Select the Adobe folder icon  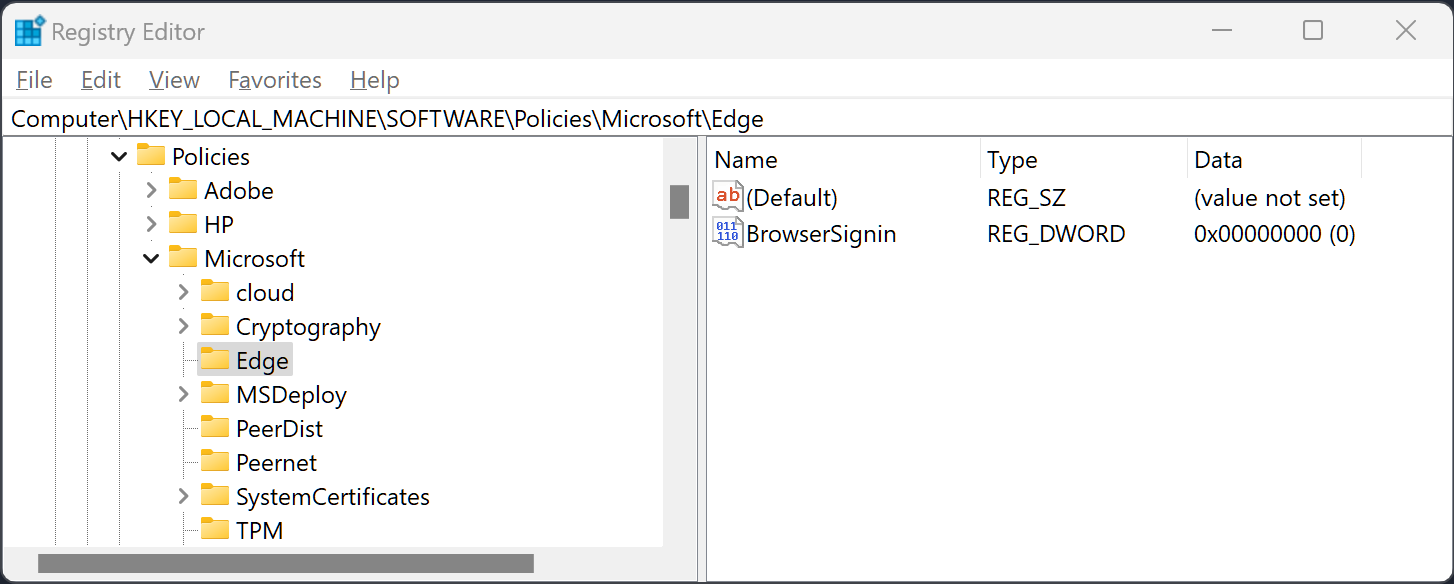[182, 190]
